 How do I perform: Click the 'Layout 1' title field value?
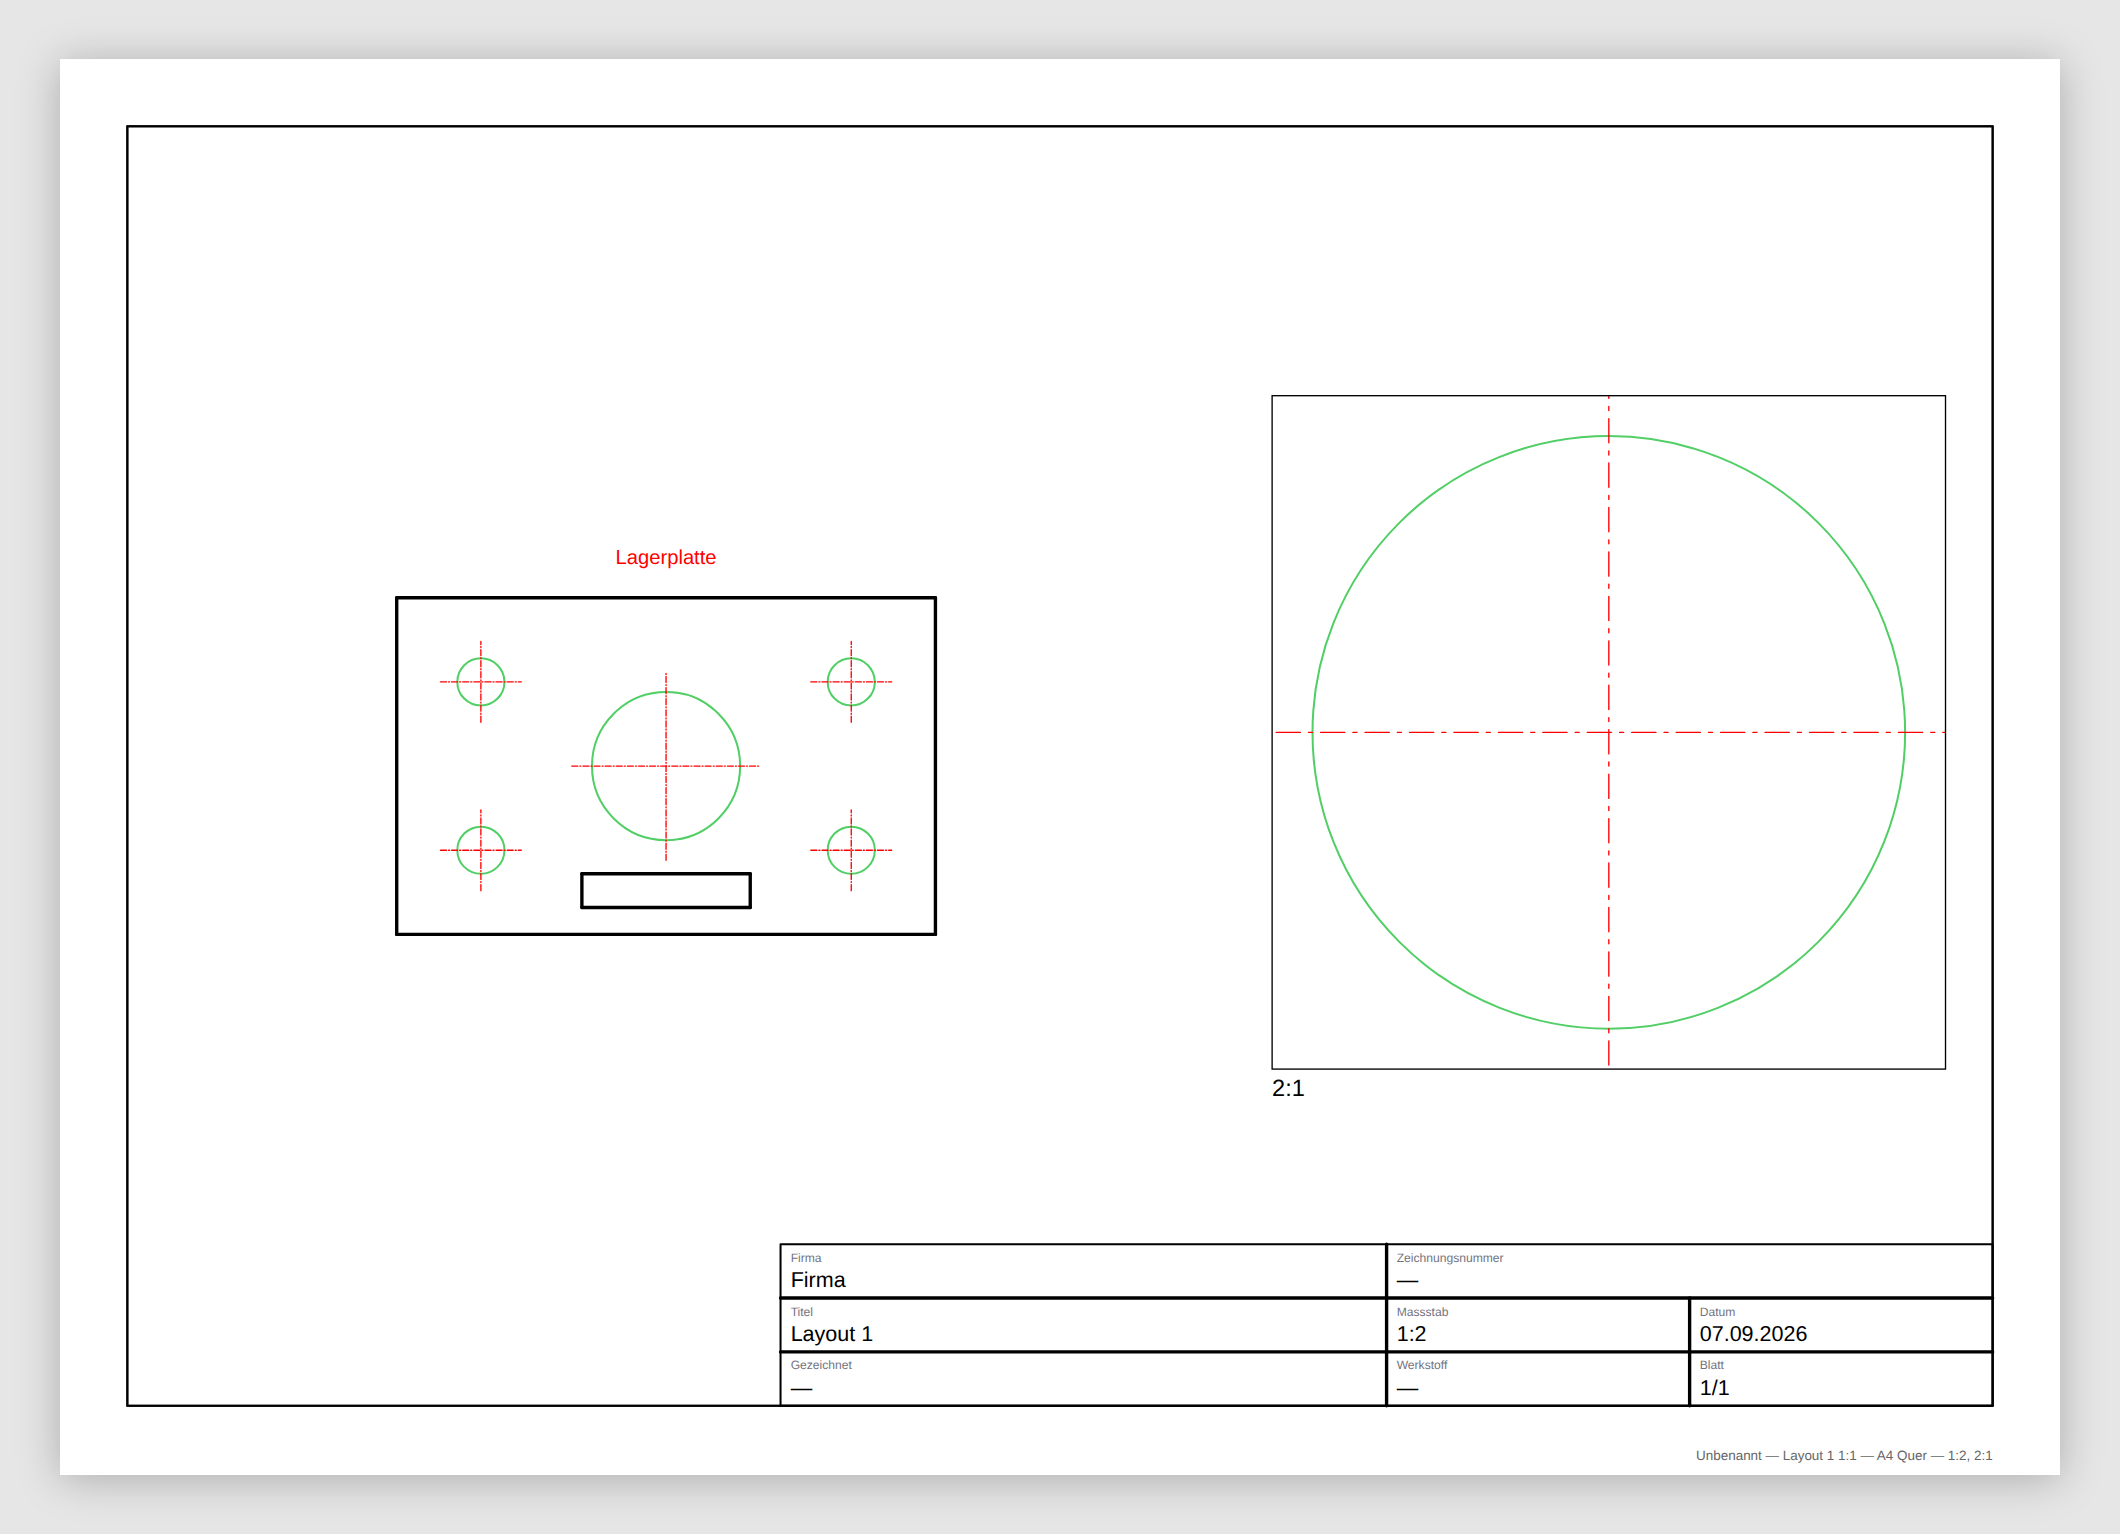[831, 1334]
